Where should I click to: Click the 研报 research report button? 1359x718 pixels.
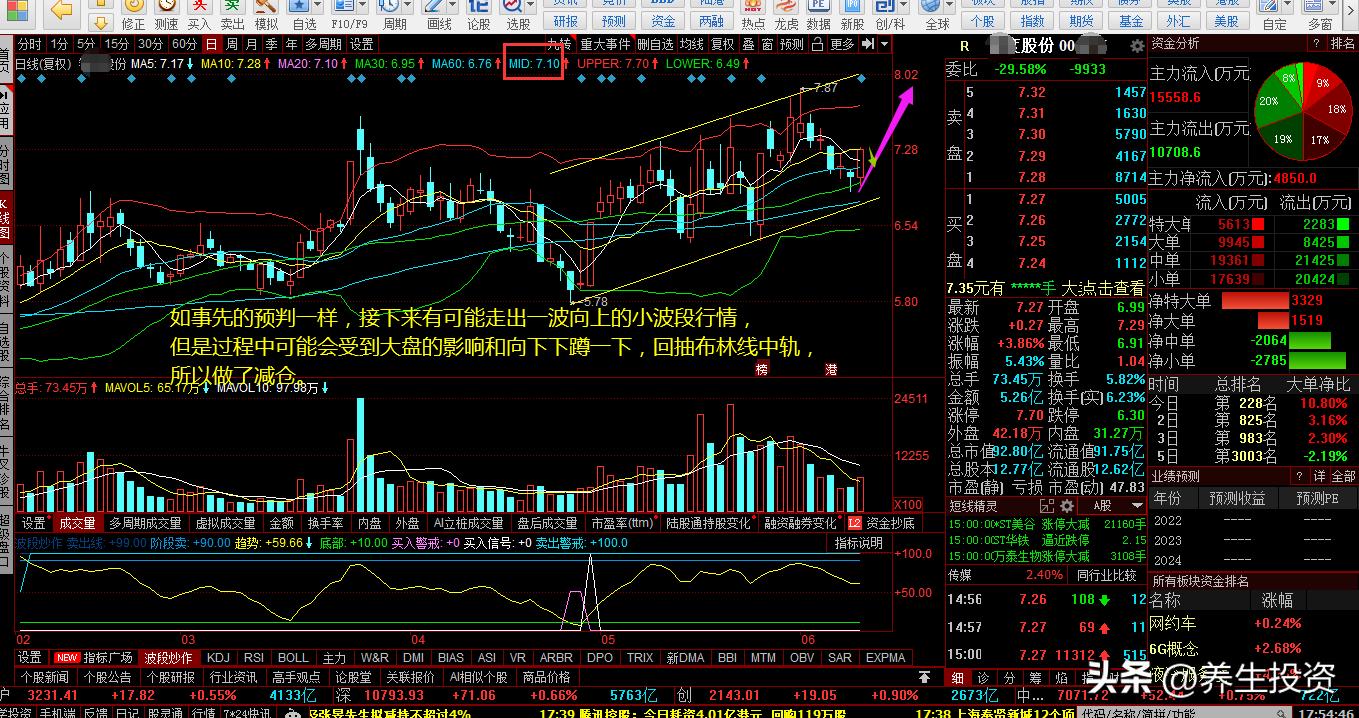(566, 20)
